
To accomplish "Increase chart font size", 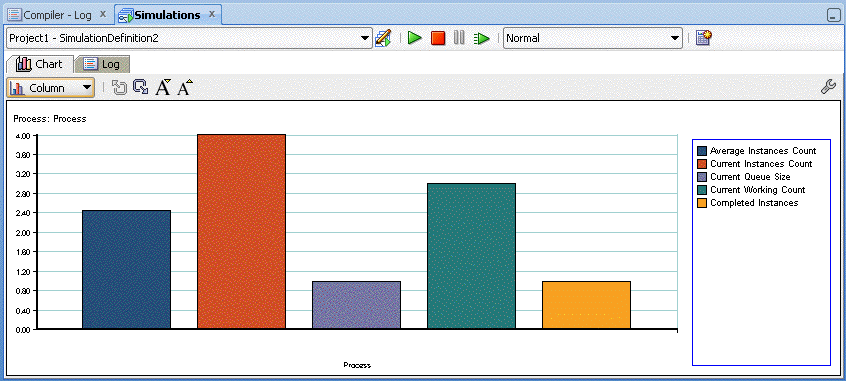I will 185,87.
